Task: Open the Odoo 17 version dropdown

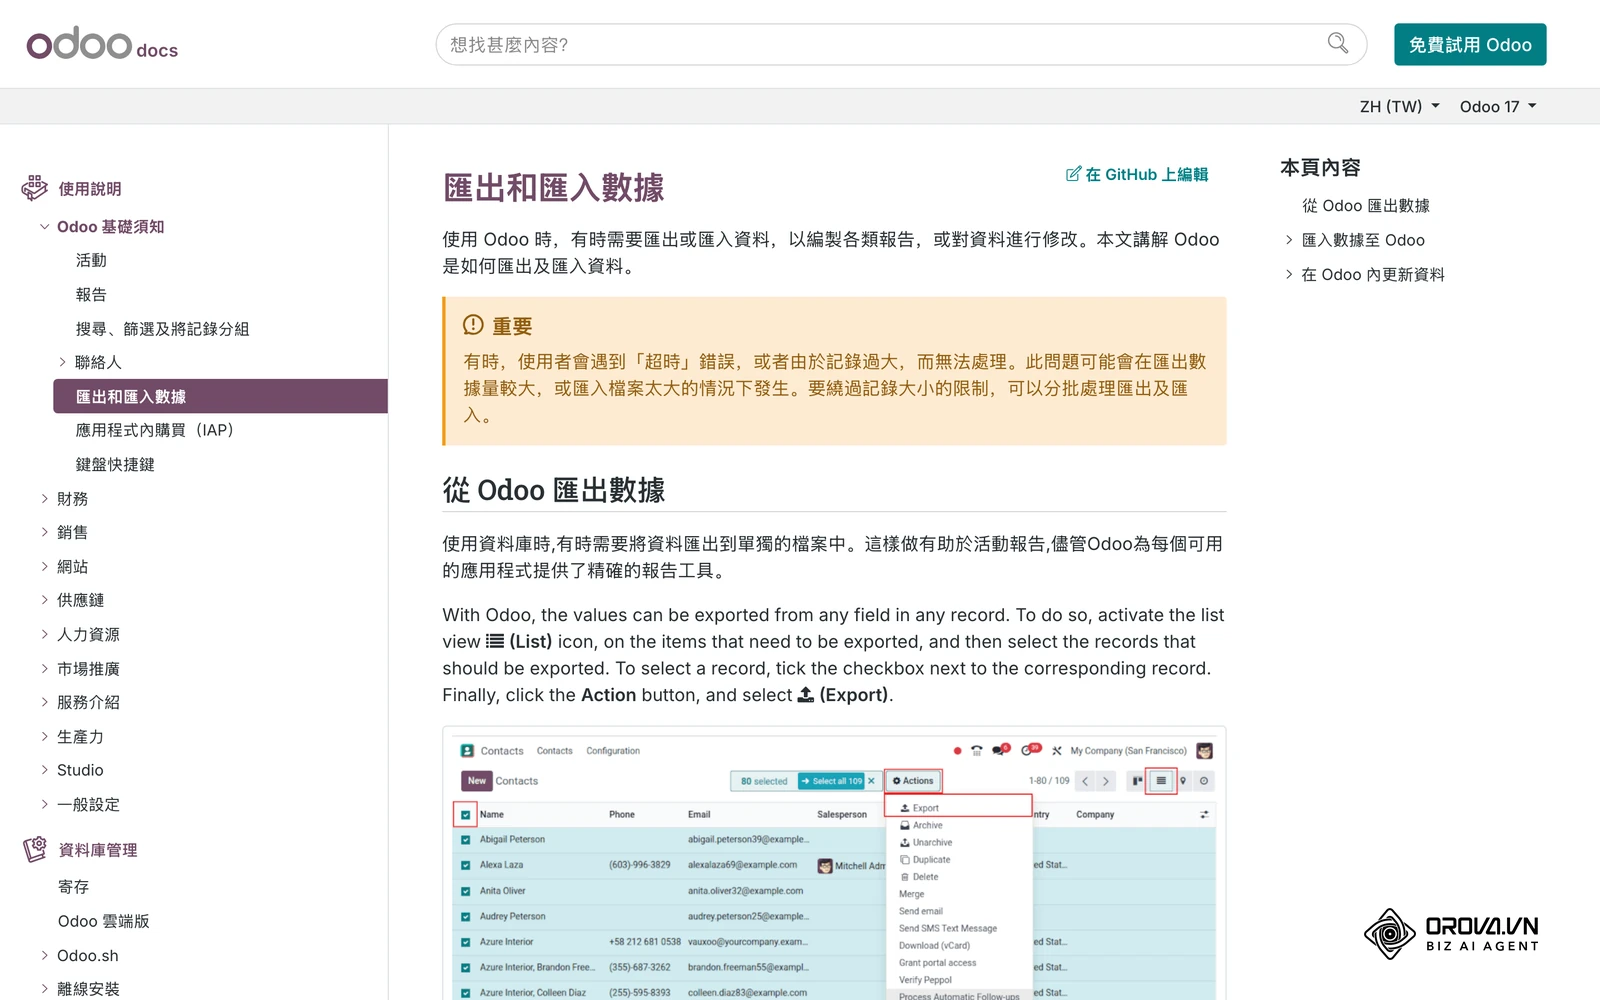Action: 1497,106
